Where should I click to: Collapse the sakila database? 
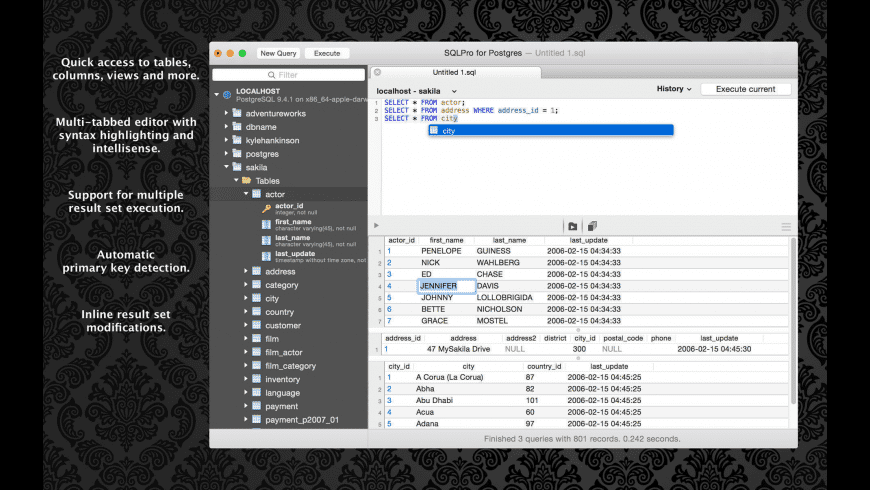click(x=226, y=166)
